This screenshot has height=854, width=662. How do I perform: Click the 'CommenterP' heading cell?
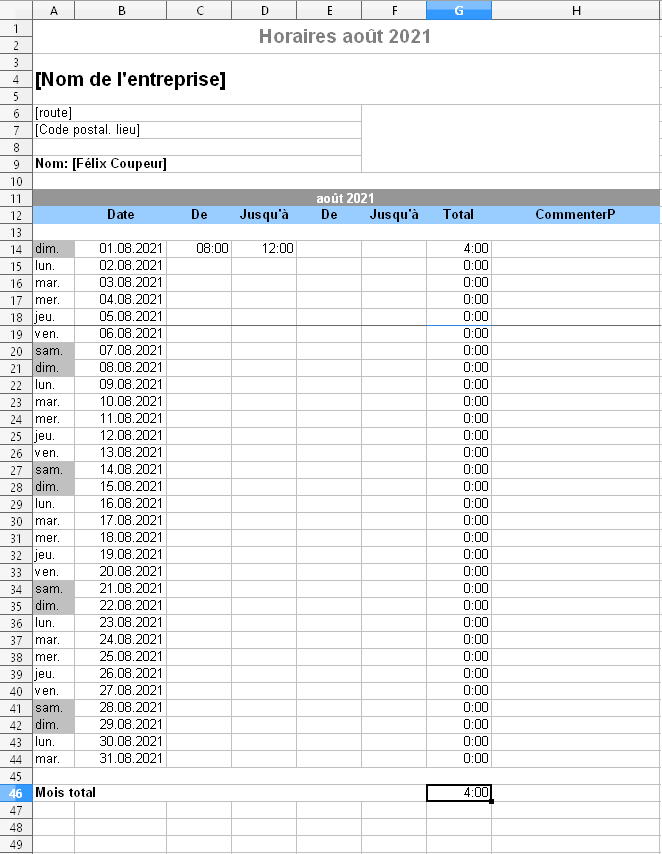tap(576, 215)
